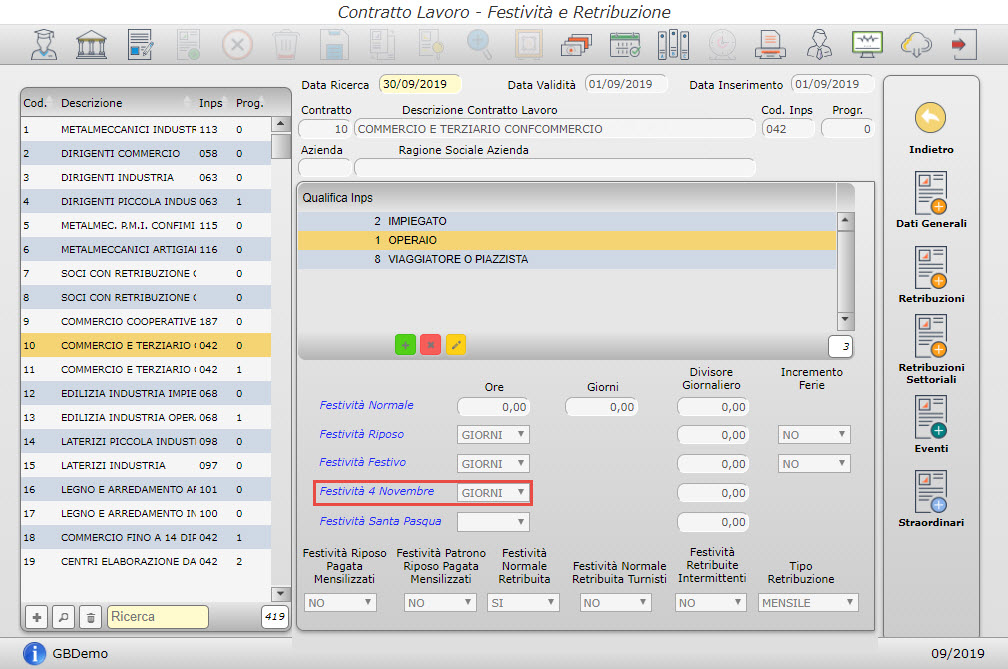Open Festività Riposo Pagata Mensilizzati dropdown
1008x669 pixels.
point(340,603)
